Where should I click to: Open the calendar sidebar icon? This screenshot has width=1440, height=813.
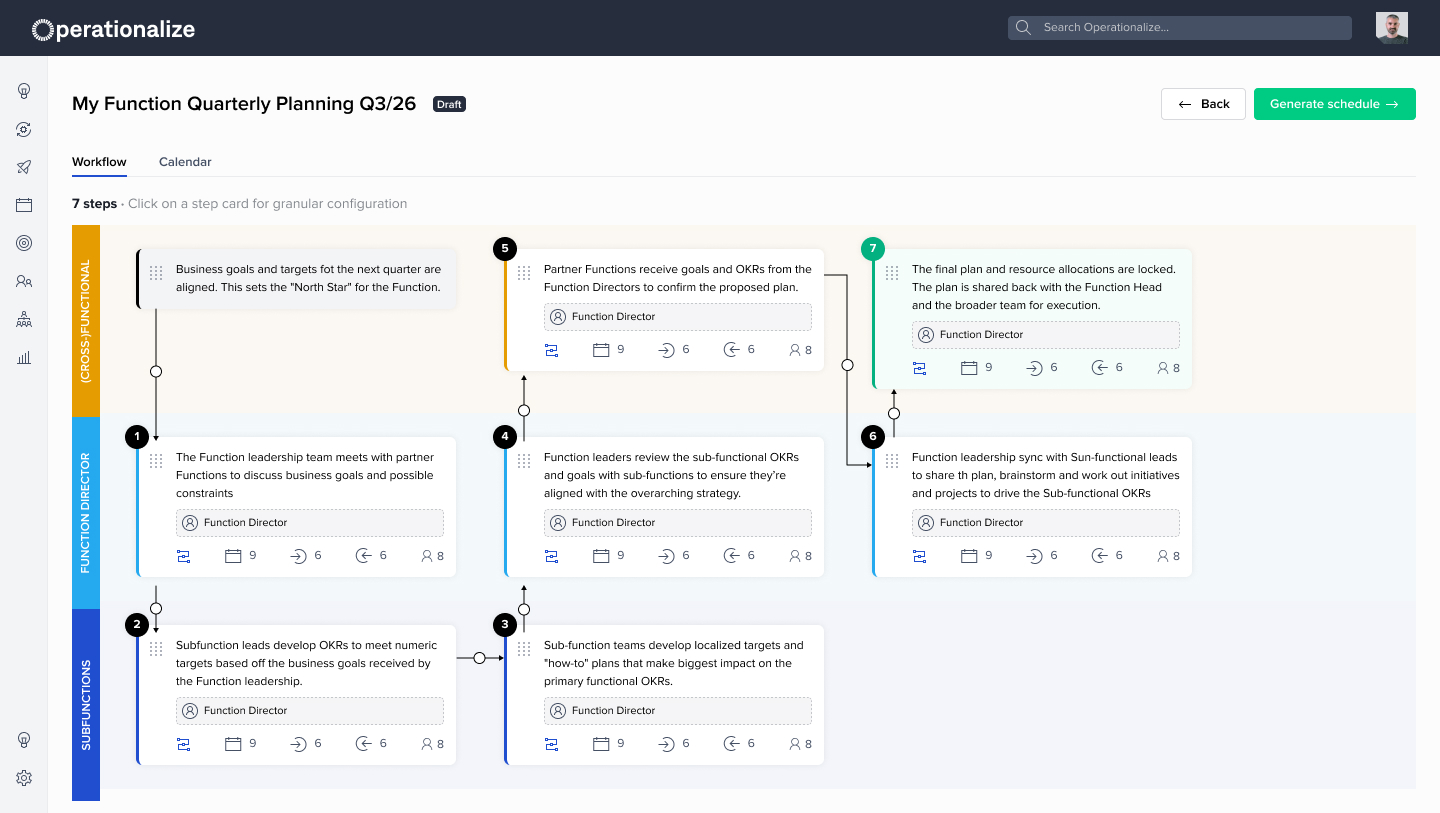pyautogui.click(x=24, y=205)
